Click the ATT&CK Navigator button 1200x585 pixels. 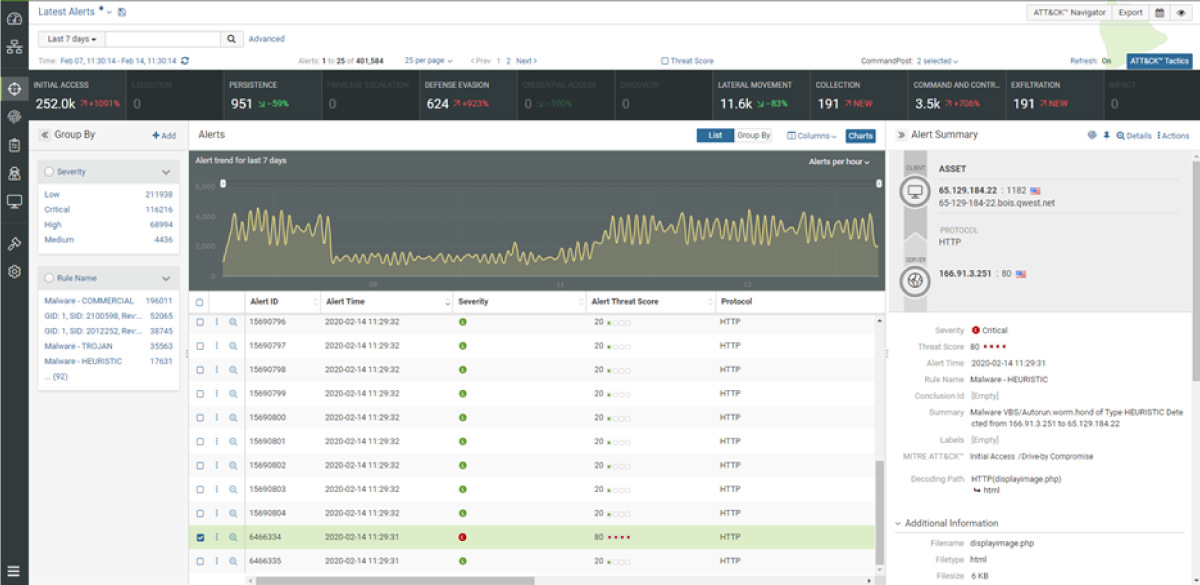click(1069, 13)
